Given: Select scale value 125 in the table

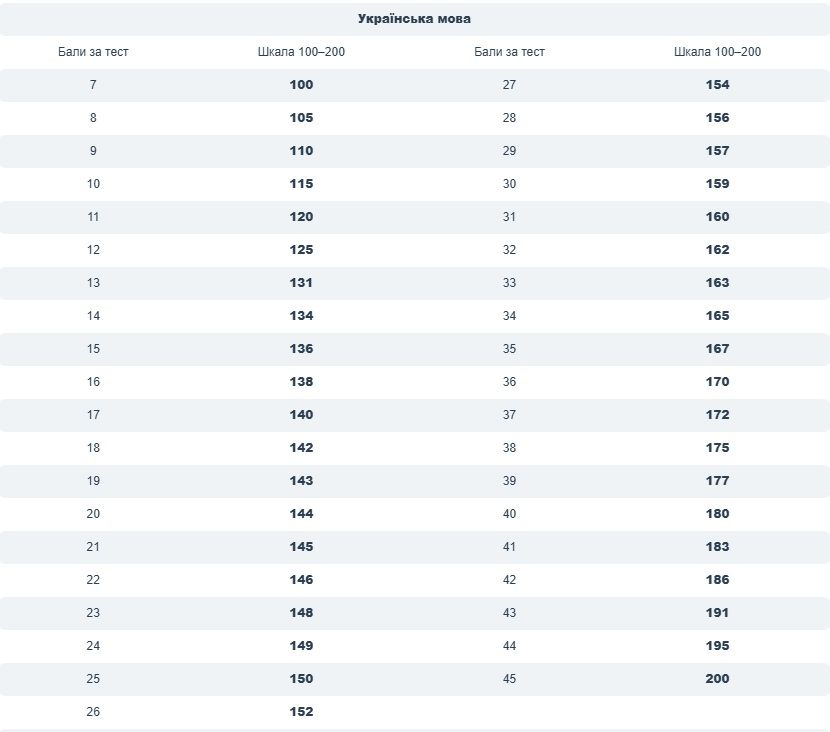Looking at the screenshot, I should click(301, 250).
